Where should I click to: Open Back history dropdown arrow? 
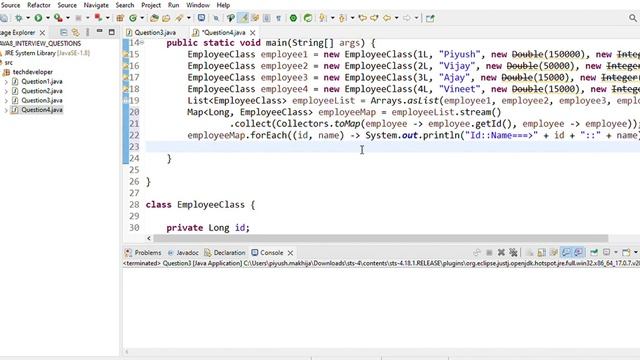[x=396, y=18]
